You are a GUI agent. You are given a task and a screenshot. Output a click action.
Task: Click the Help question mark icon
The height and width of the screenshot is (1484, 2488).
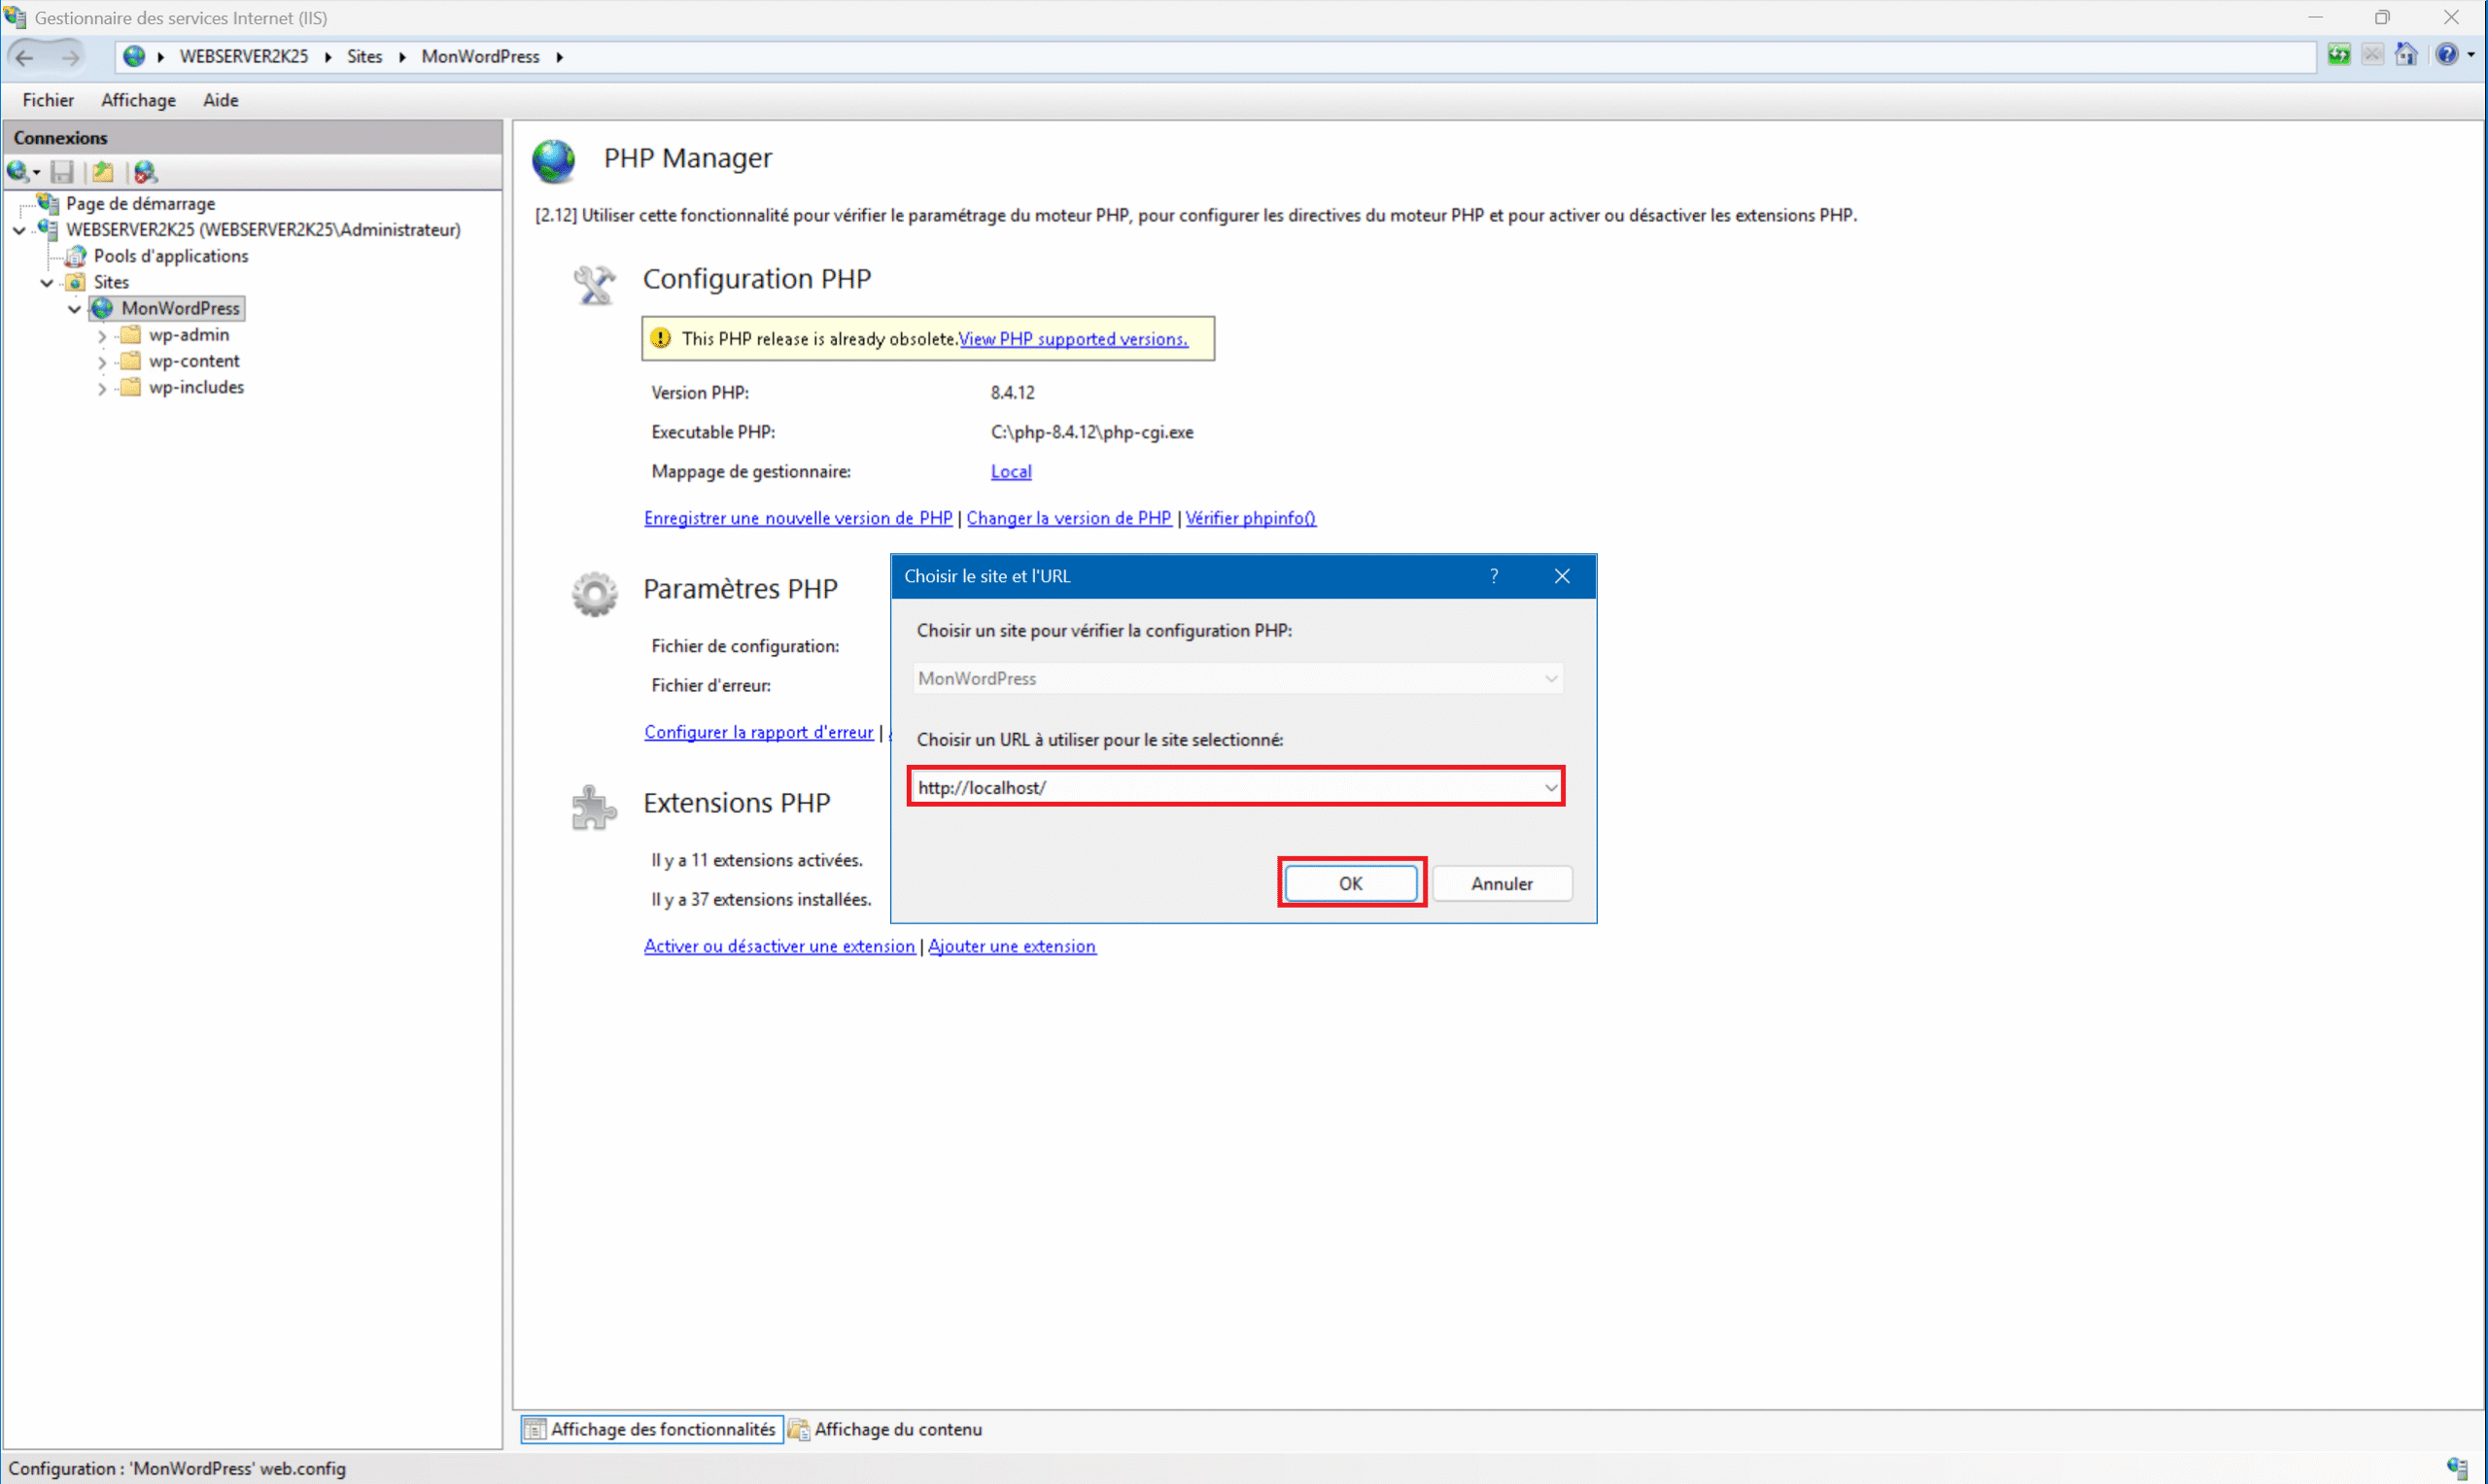point(2446,55)
